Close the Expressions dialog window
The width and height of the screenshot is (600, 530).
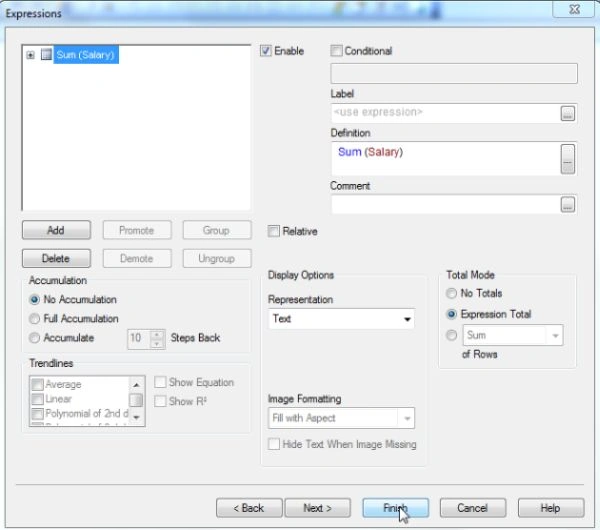coord(575,9)
